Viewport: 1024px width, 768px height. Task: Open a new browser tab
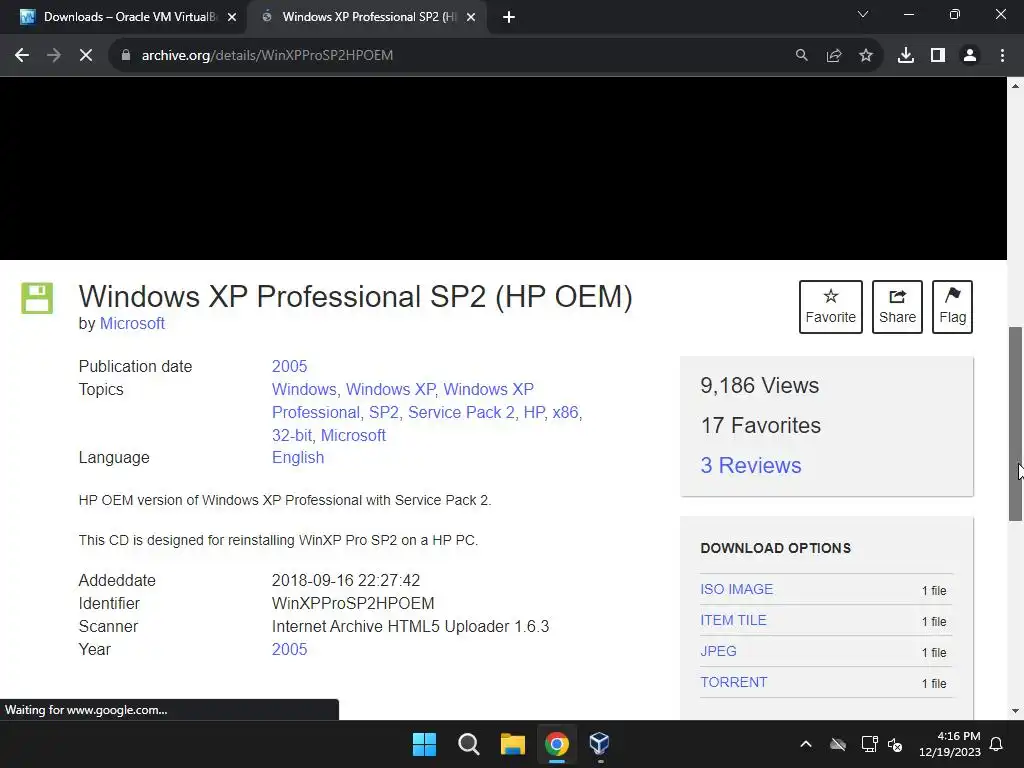[x=509, y=17]
